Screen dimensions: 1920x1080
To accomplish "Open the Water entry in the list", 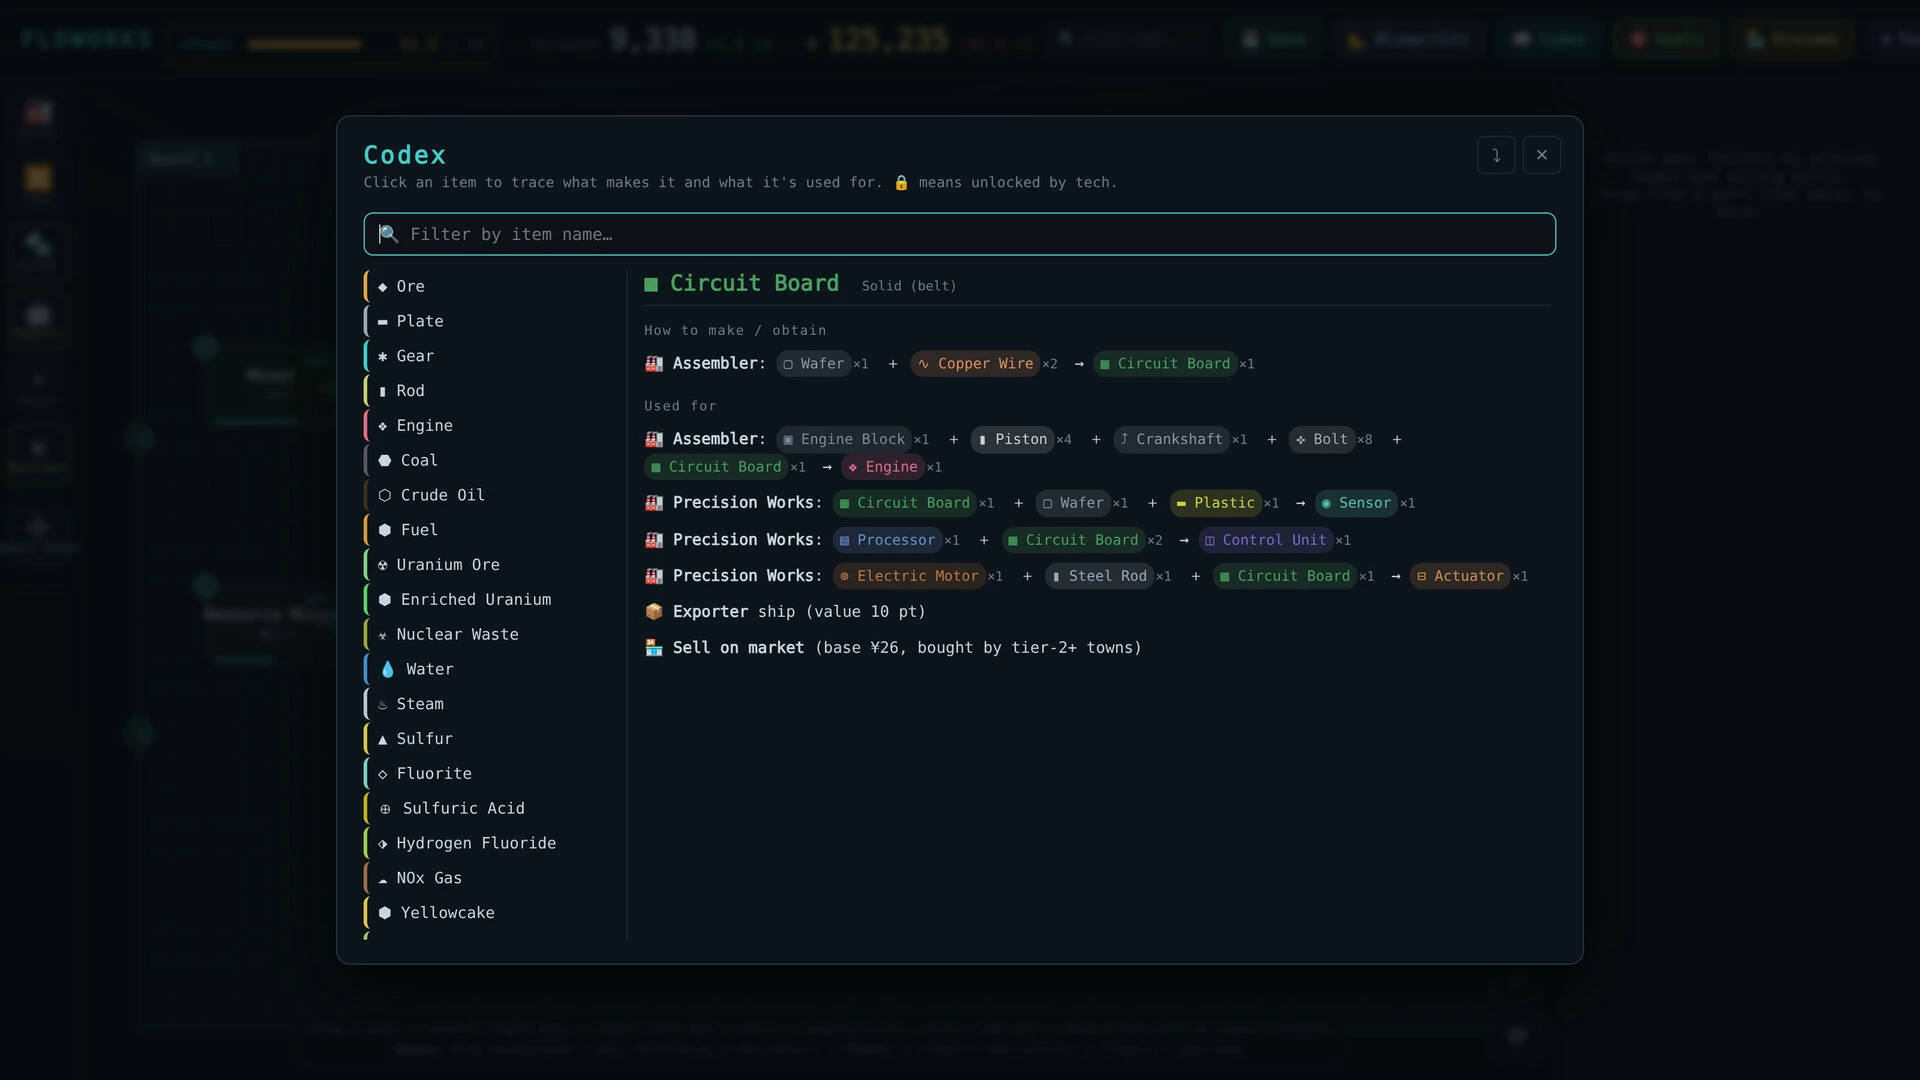I will pyautogui.click(x=494, y=669).
